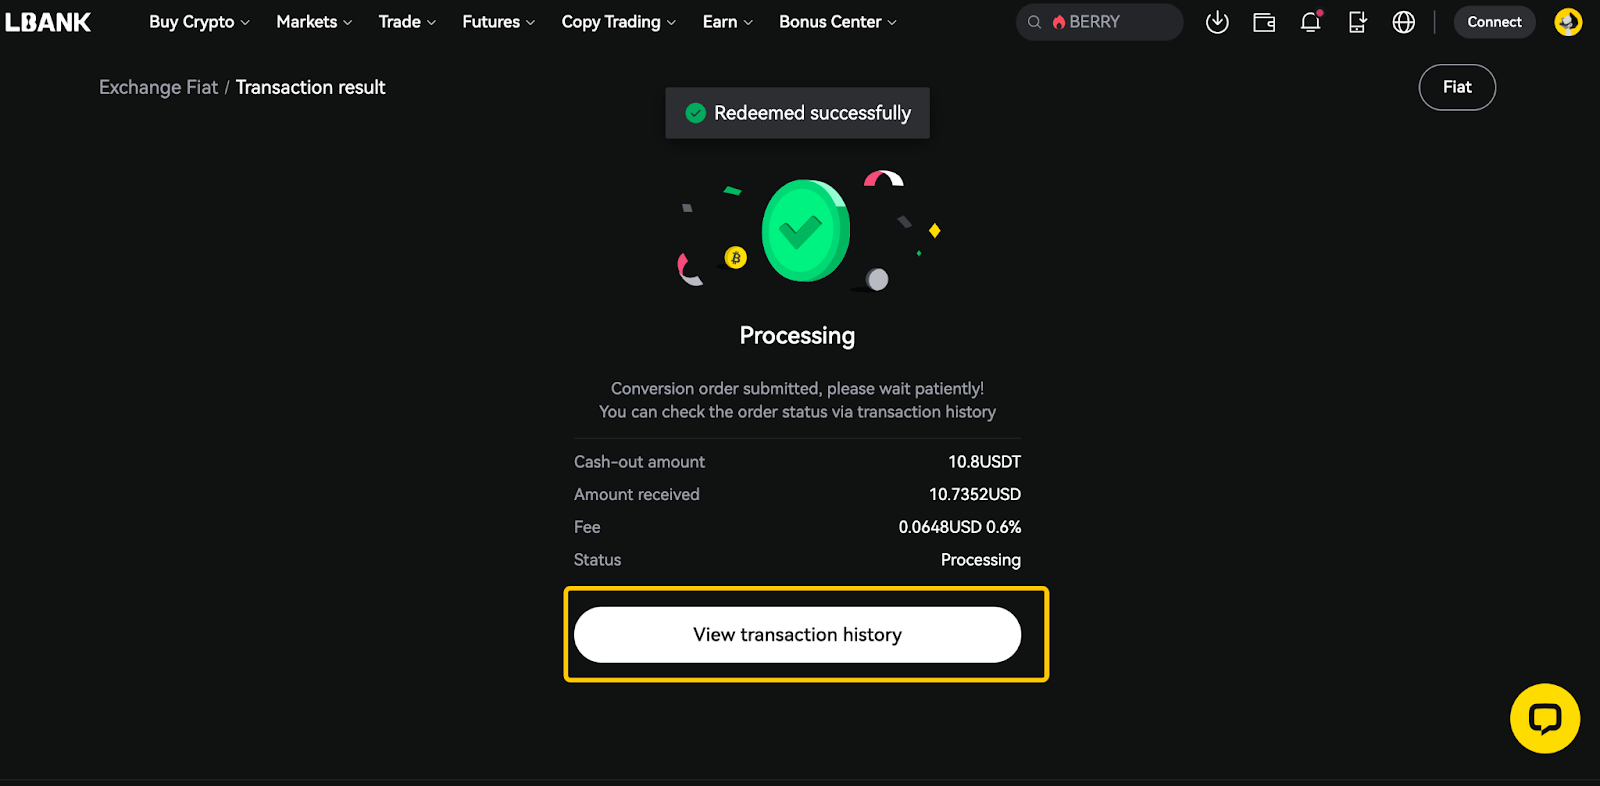Click the search magnifier icon
1600x786 pixels.
click(x=1035, y=22)
